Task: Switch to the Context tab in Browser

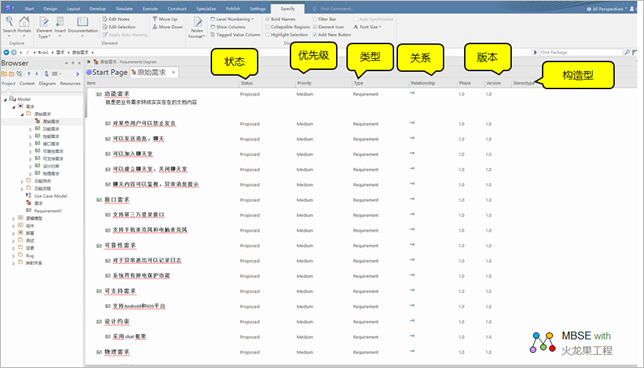Action: click(27, 83)
